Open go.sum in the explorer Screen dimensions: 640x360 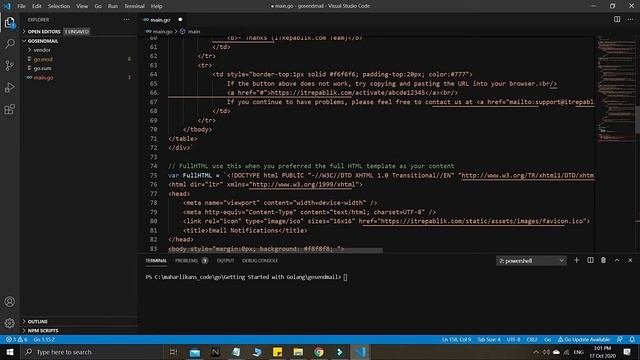coord(42,68)
